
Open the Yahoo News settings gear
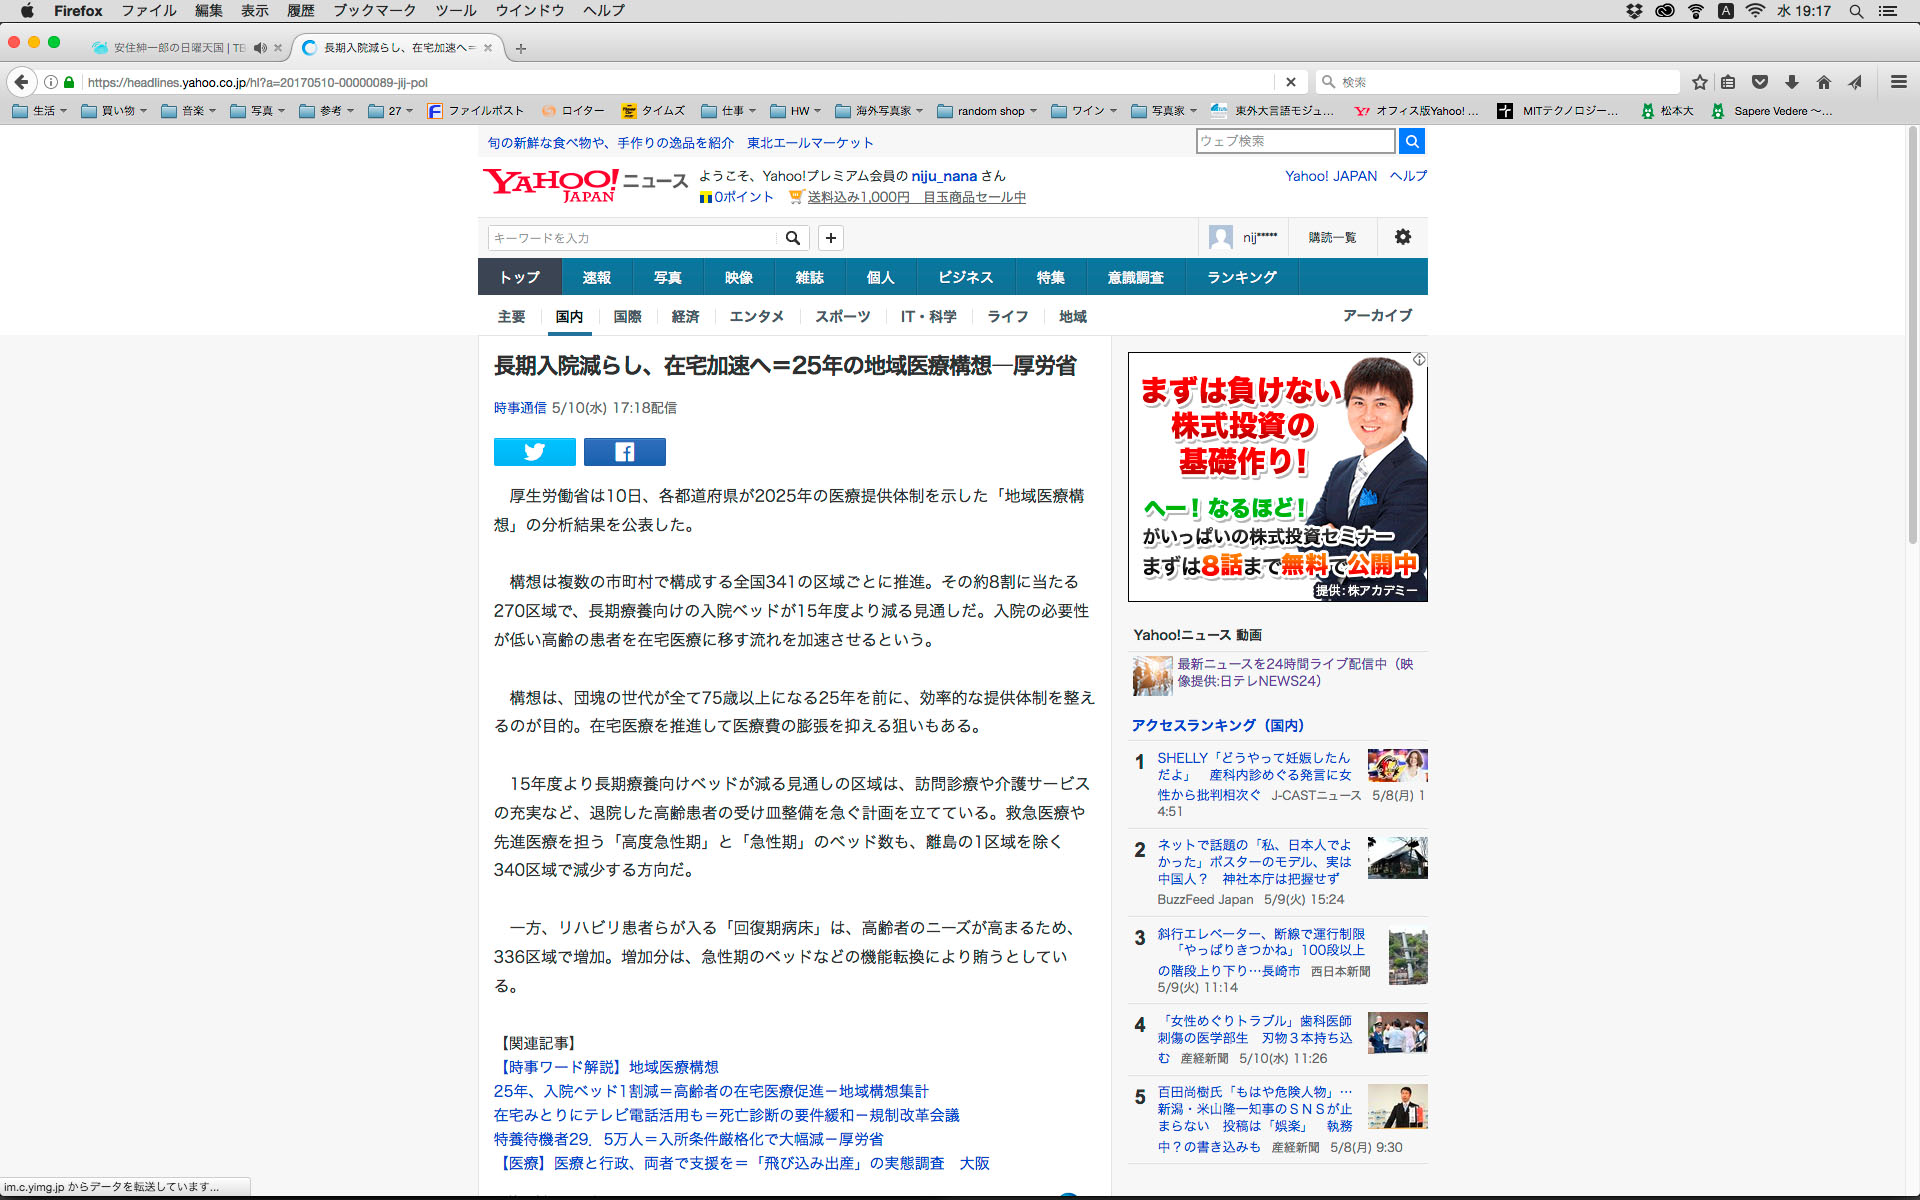[x=1402, y=237]
